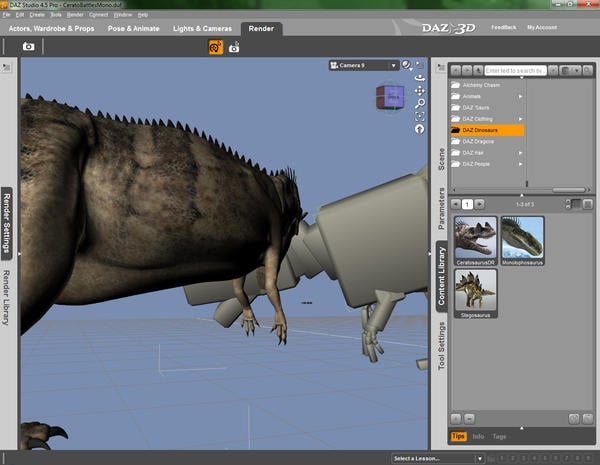Open the Render menu in menu bar
The image size is (600, 465).
point(75,15)
